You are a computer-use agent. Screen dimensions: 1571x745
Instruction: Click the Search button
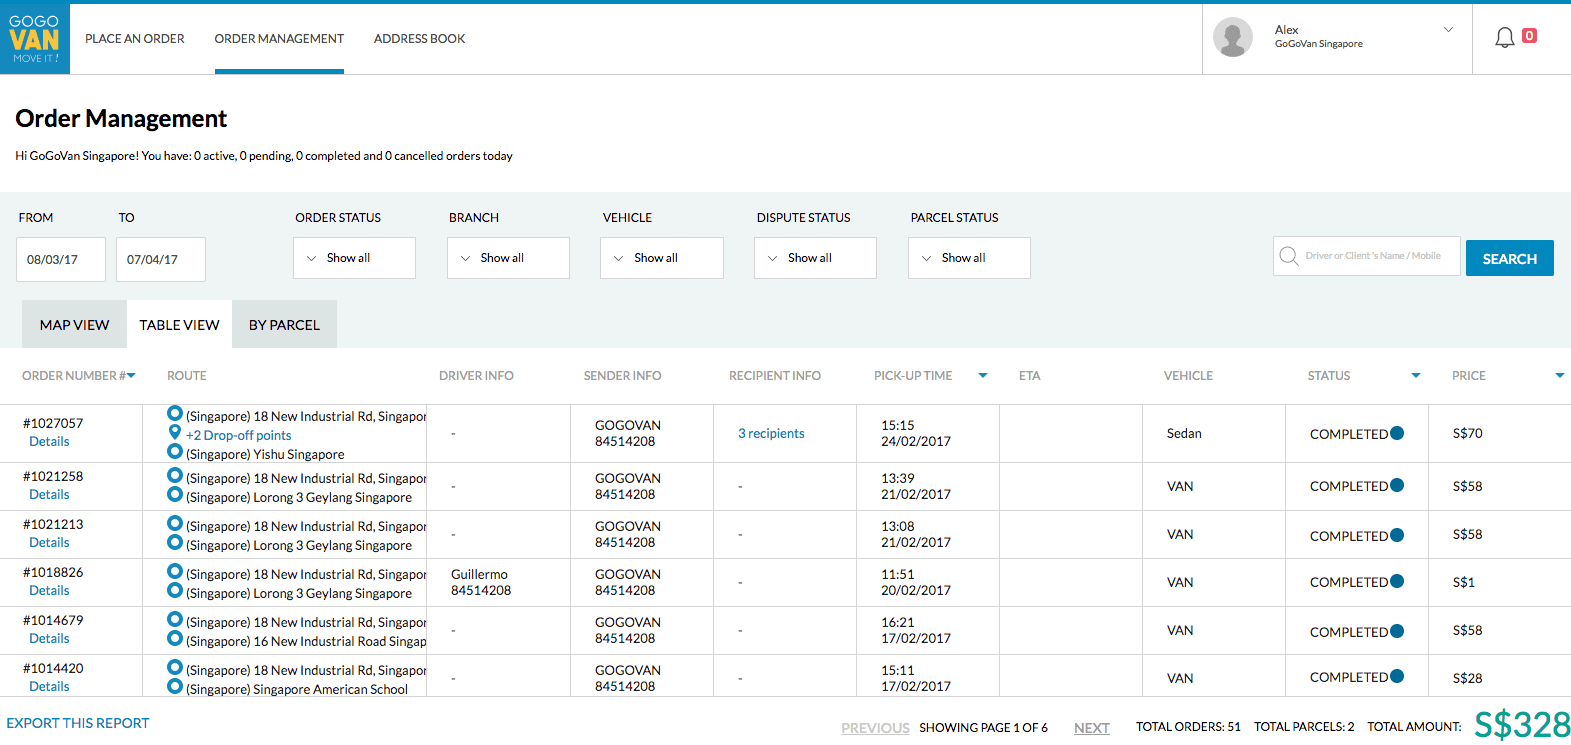coord(1509,258)
